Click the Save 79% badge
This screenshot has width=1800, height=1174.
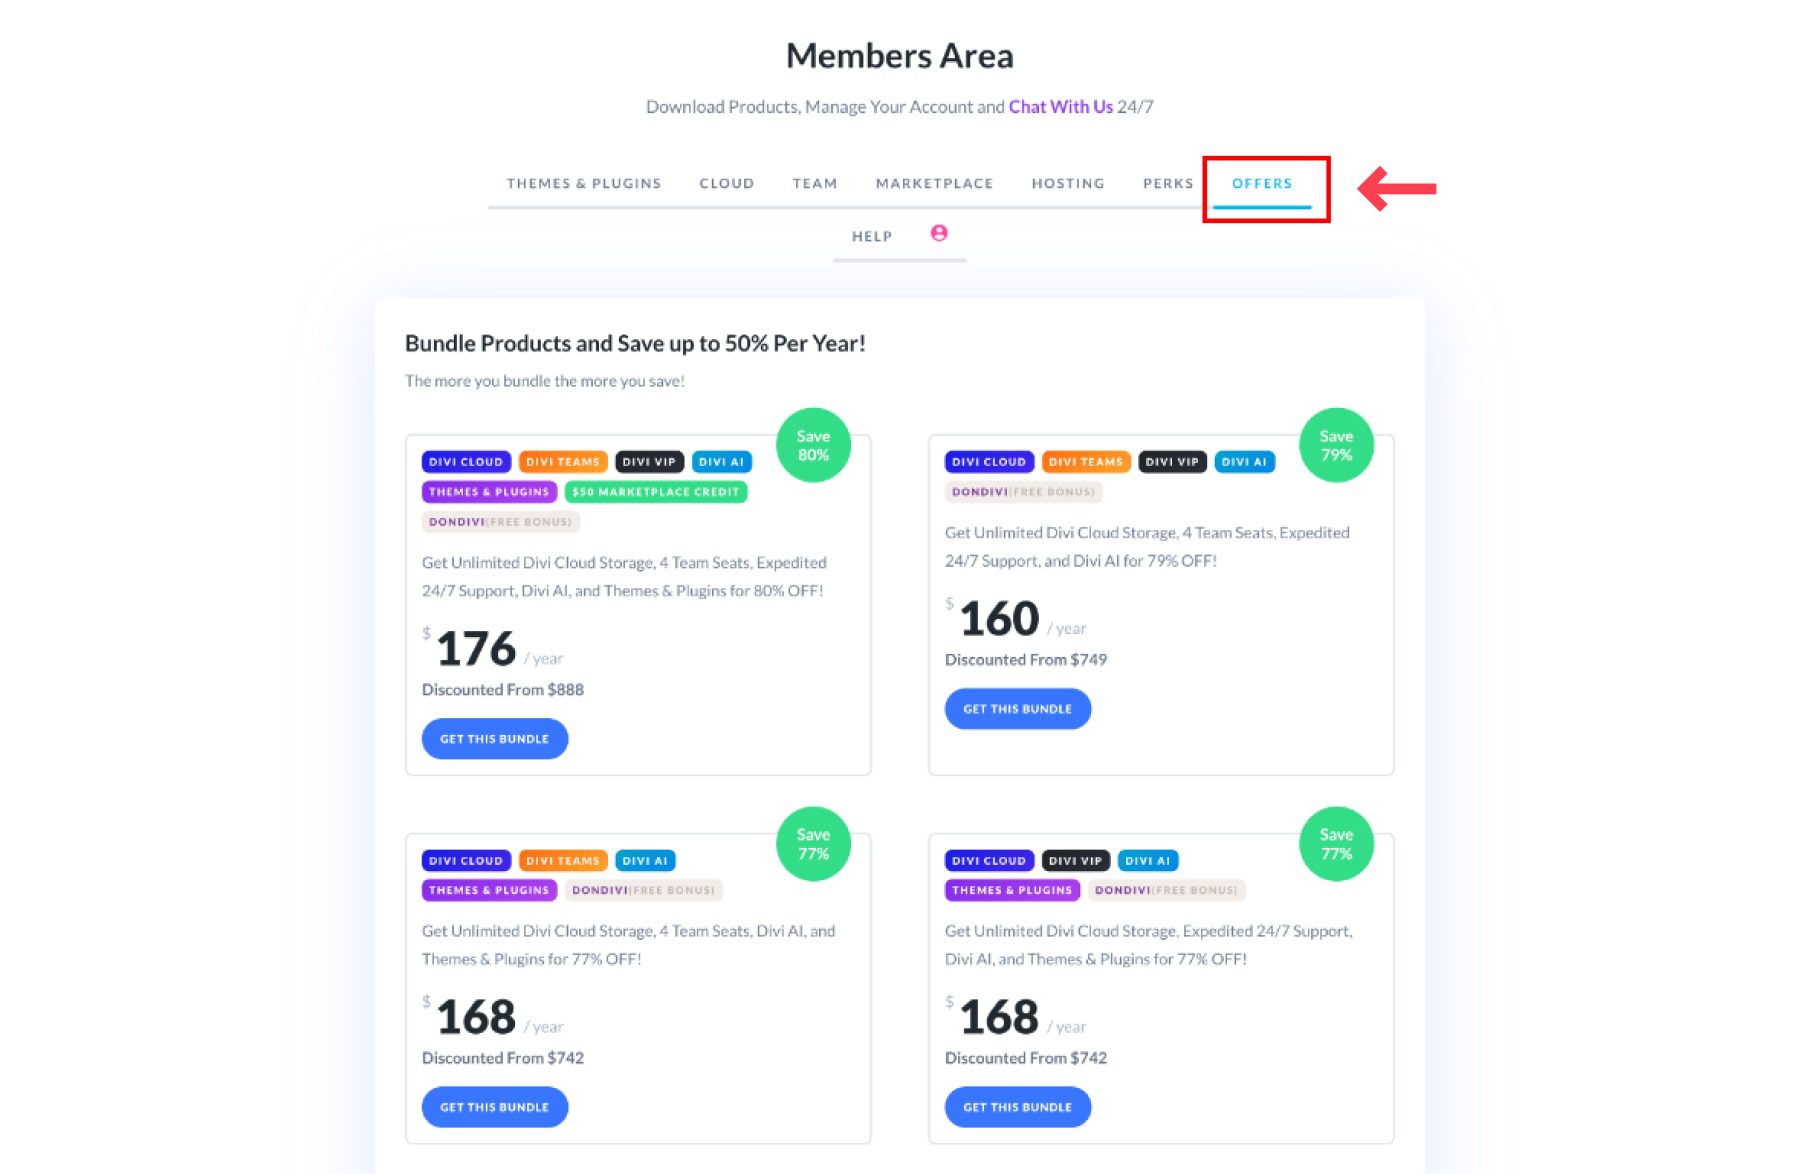coord(1336,445)
